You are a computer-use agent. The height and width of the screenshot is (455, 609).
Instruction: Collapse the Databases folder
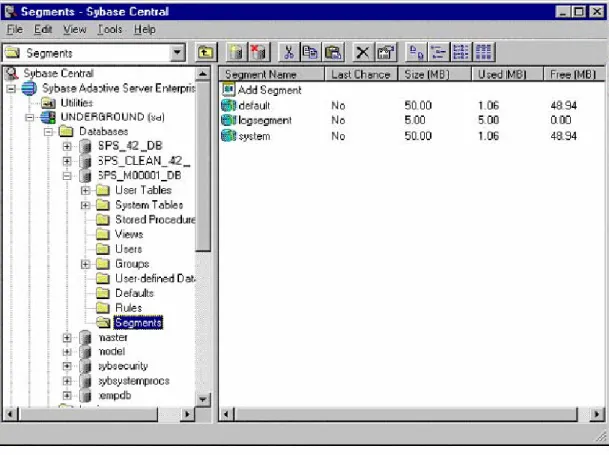pyautogui.click(x=49, y=132)
